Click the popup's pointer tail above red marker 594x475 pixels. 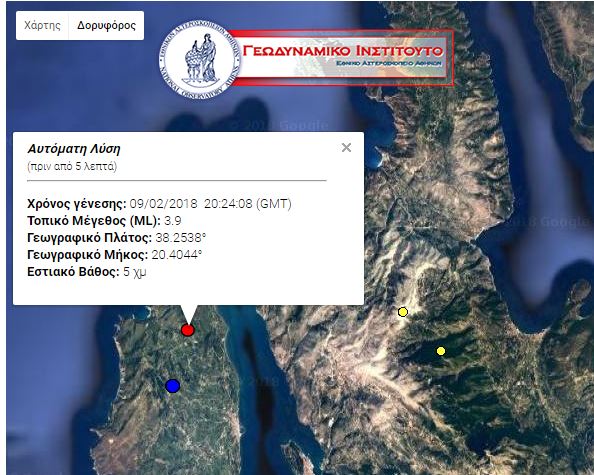point(188,314)
